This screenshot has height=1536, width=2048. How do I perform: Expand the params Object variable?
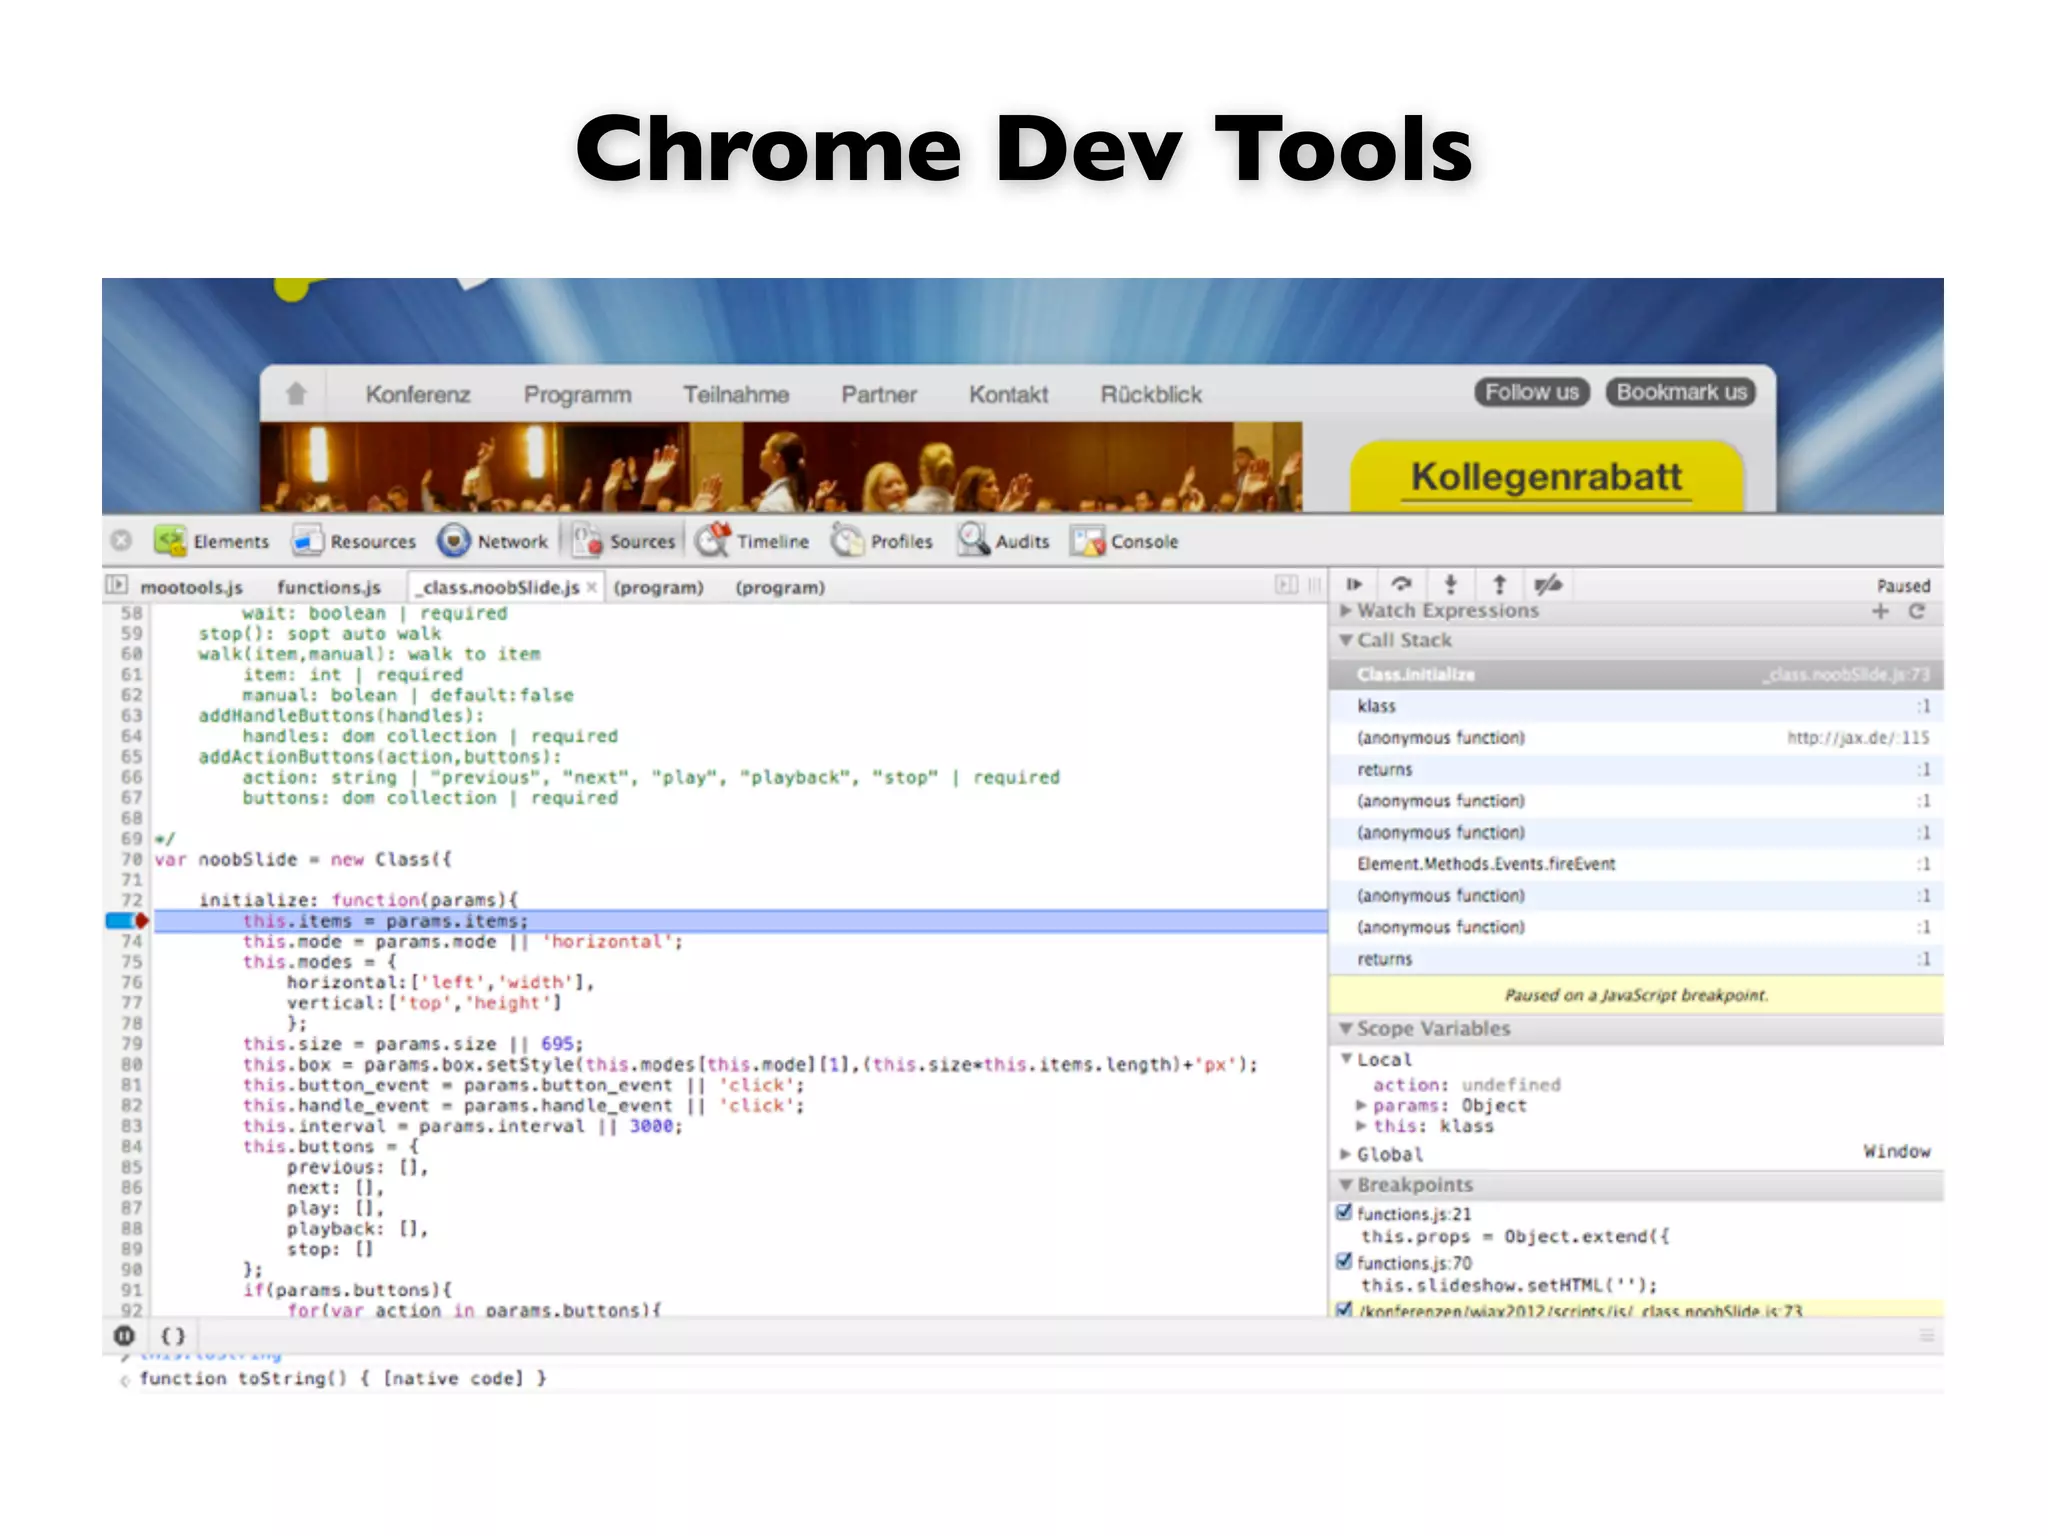point(1361,1105)
